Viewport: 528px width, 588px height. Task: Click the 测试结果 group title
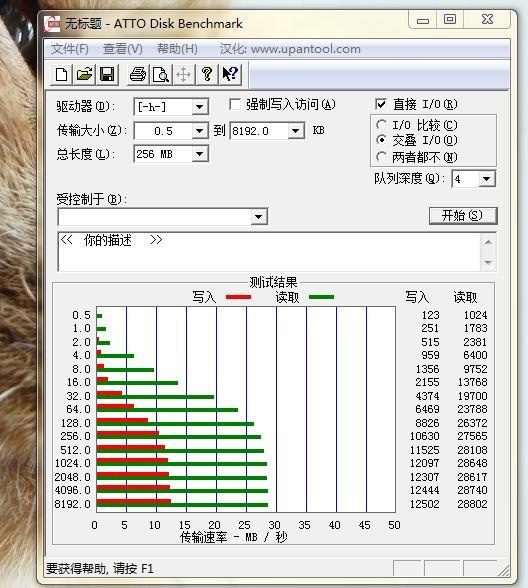coord(273,282)
